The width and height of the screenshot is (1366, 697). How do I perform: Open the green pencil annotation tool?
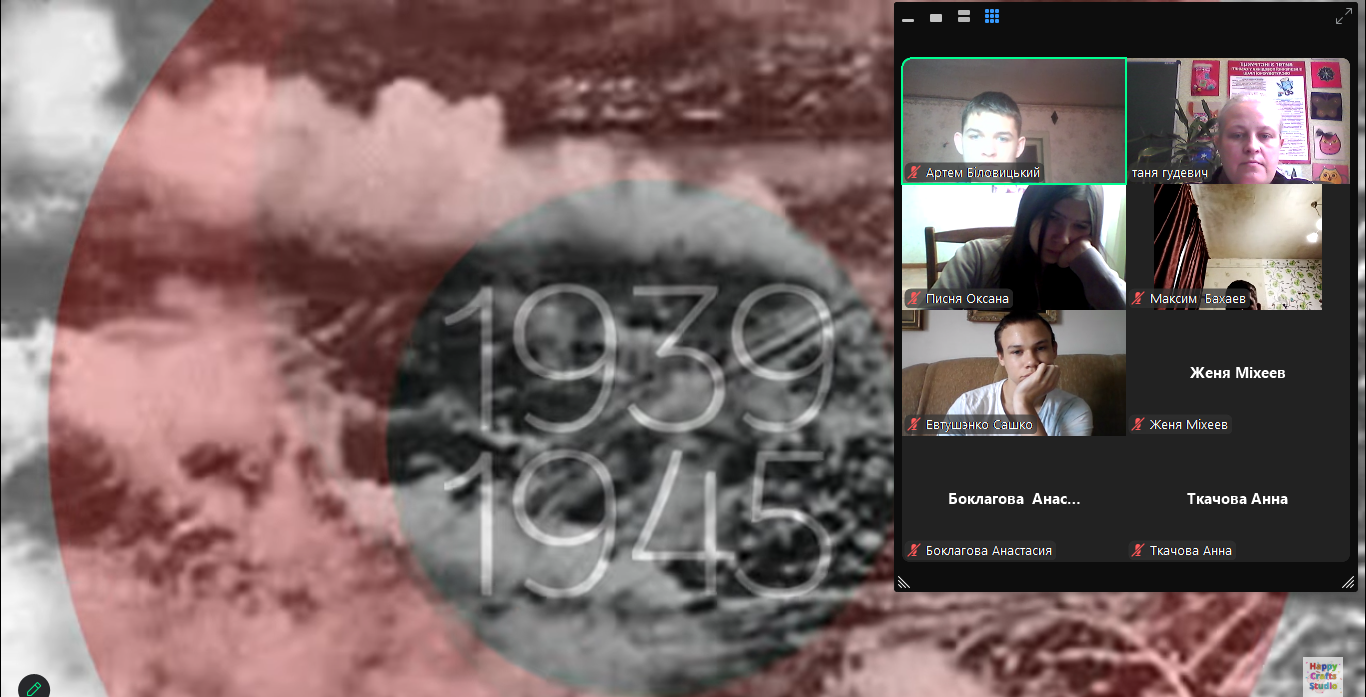pos(33,688)
